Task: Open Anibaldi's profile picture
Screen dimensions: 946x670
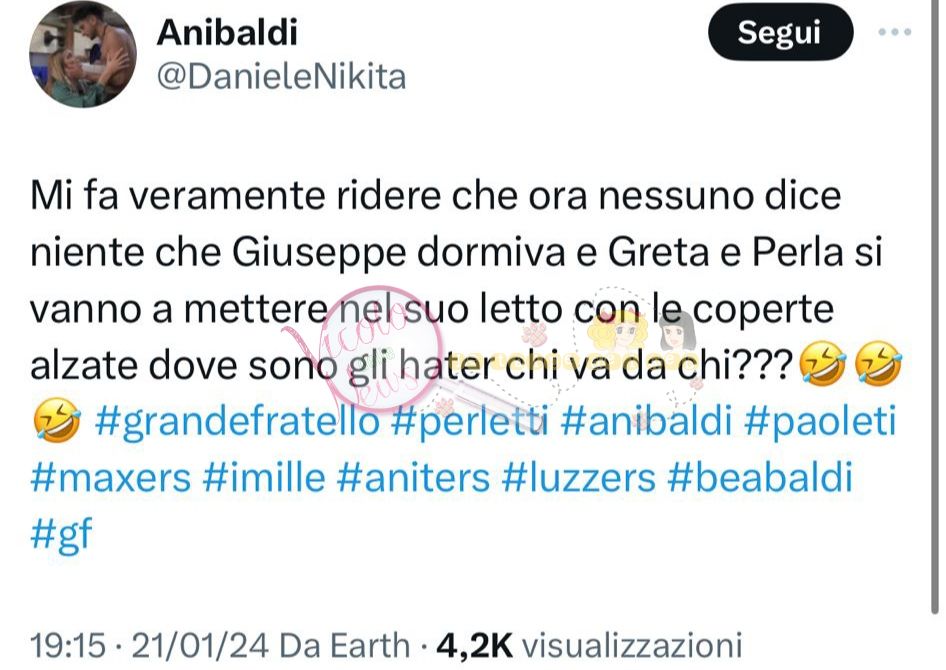Action: pyautogui.click(x=83, y=54)
